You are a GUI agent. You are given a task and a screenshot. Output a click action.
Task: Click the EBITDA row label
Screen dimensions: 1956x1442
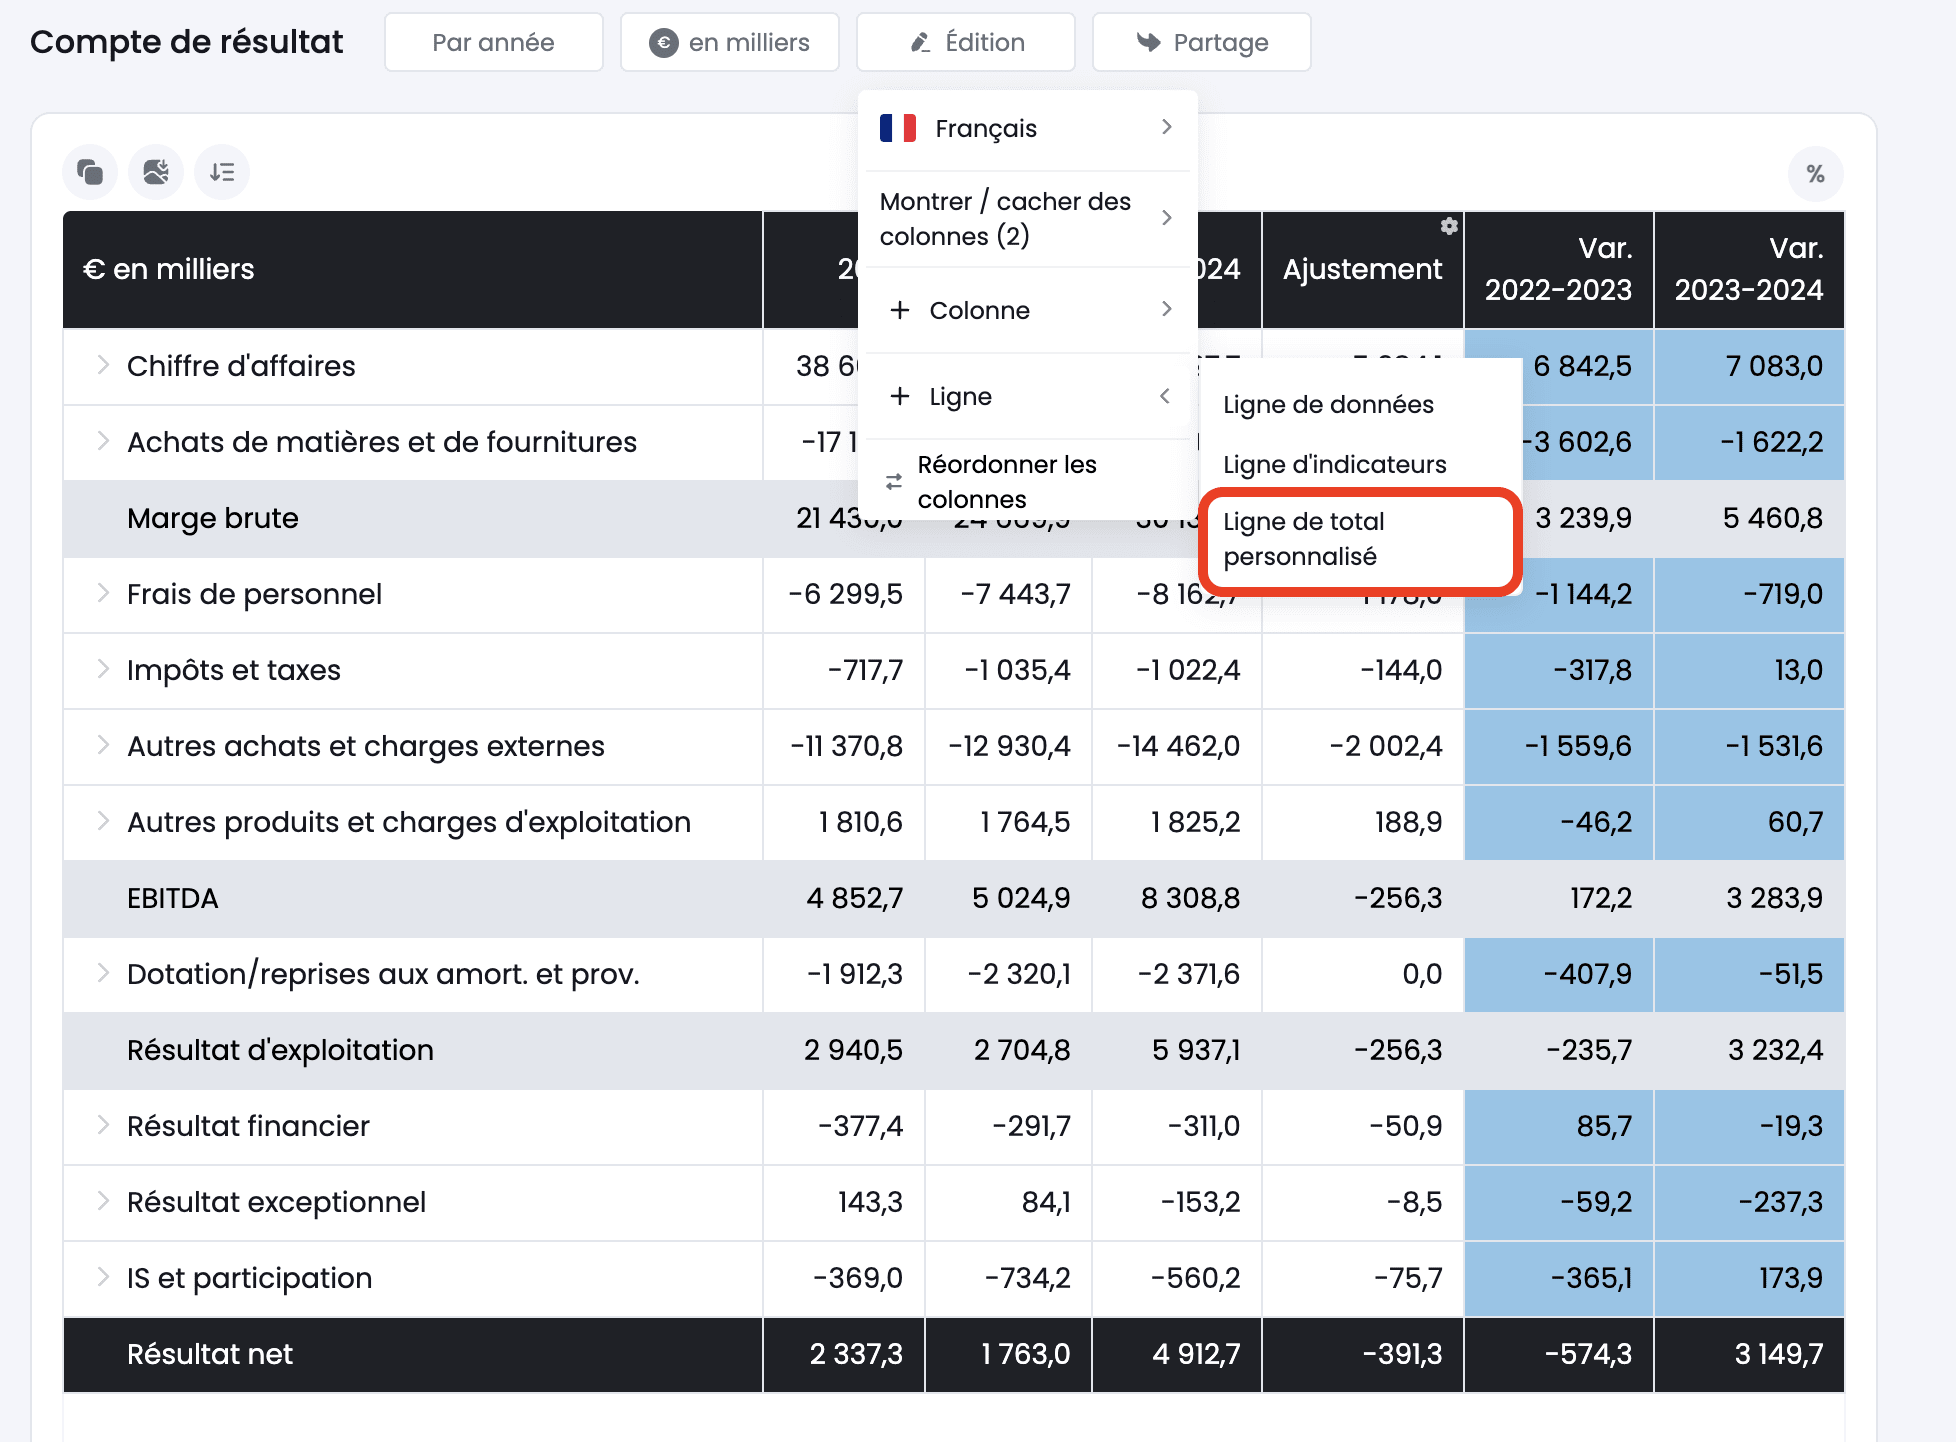point(172,898)
